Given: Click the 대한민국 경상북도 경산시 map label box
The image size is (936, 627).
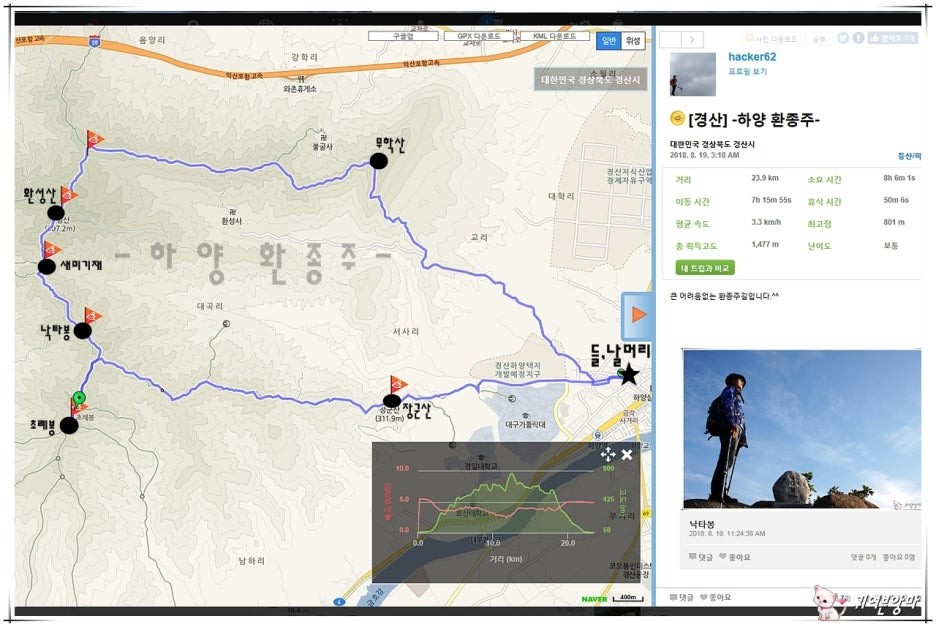Looking at the screenshot, I should tap(590, 79).
